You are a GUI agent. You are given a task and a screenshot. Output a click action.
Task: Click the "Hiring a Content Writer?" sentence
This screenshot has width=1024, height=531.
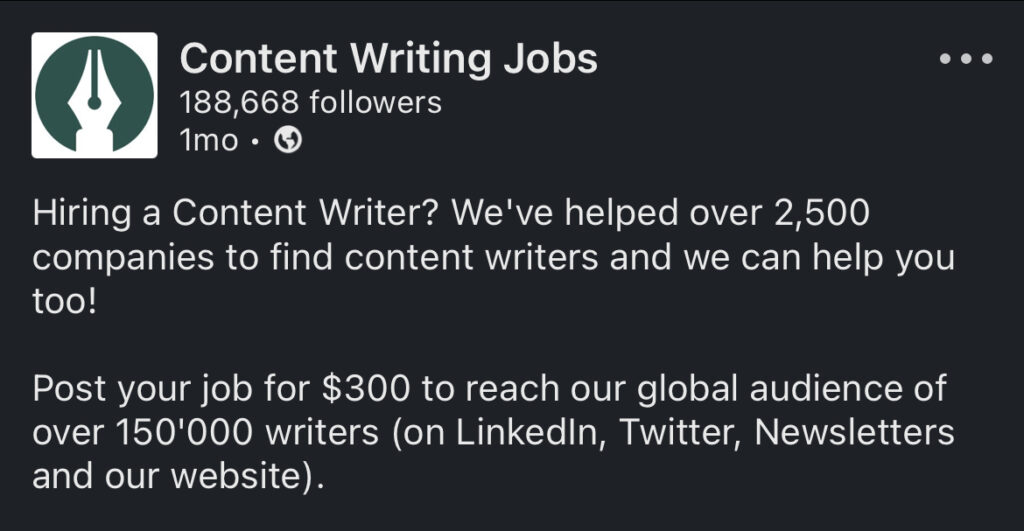coord(234,214)
